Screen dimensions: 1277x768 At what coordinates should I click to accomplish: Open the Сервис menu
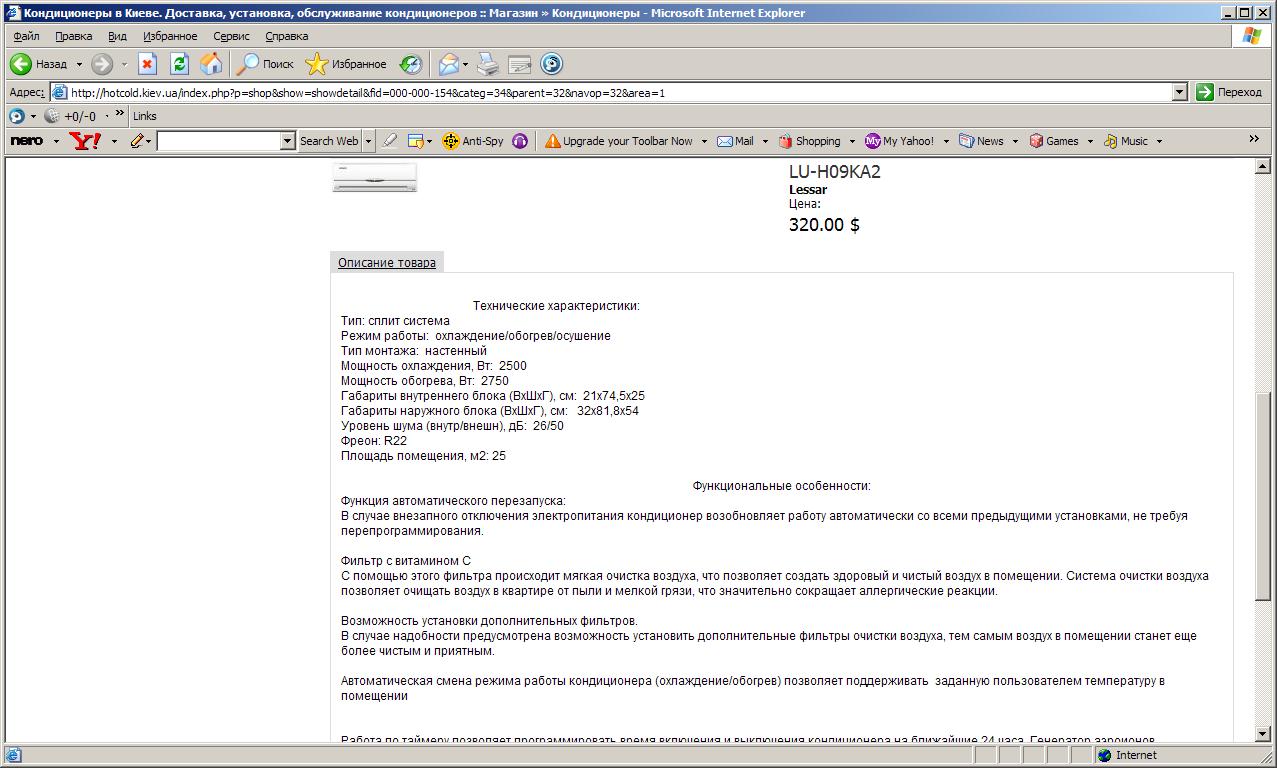pyautogui.click(x=231, y=36)
